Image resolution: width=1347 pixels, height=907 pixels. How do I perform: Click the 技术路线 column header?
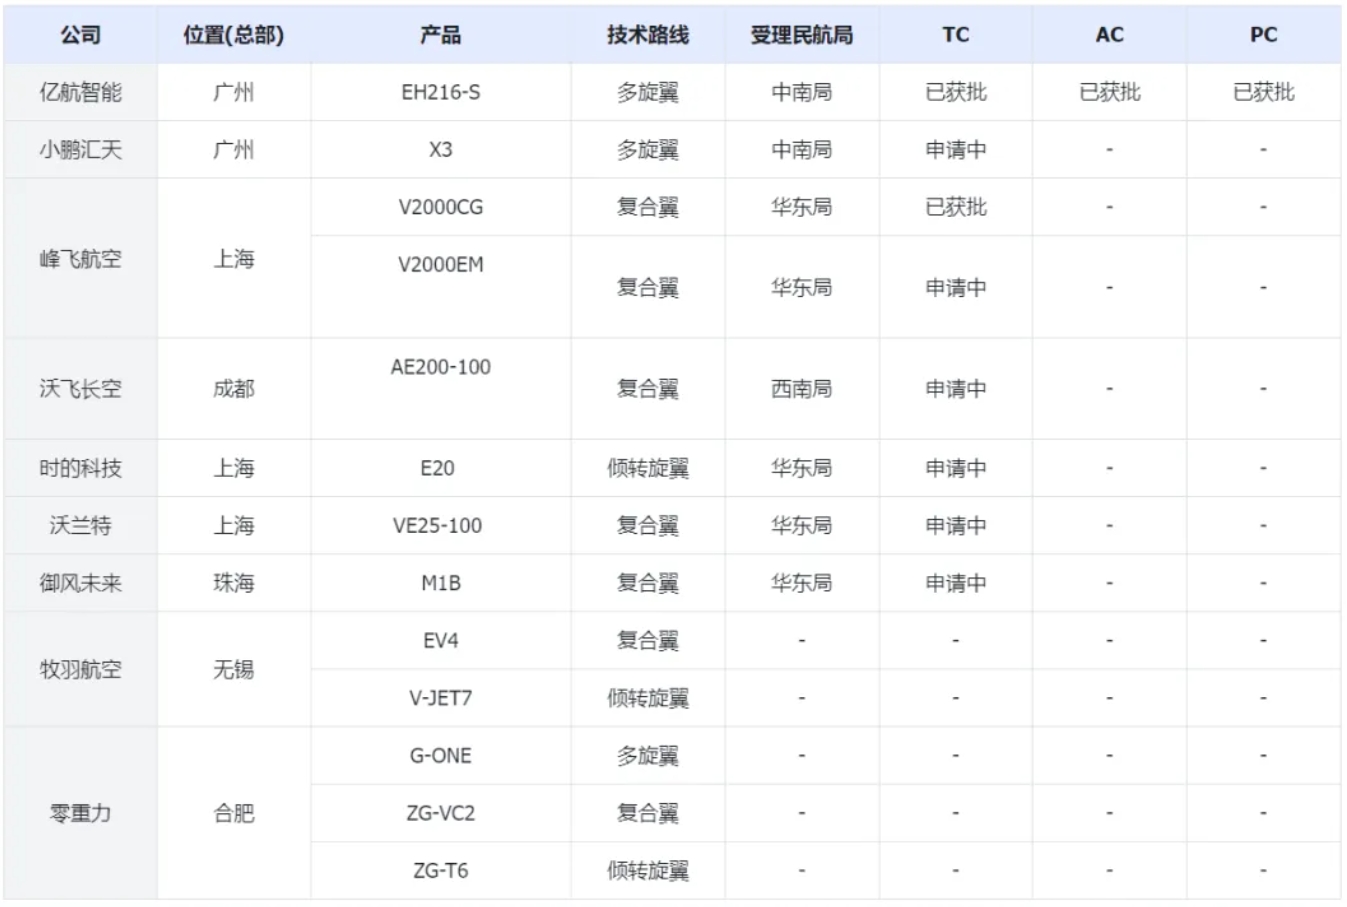tap(648, 35)
